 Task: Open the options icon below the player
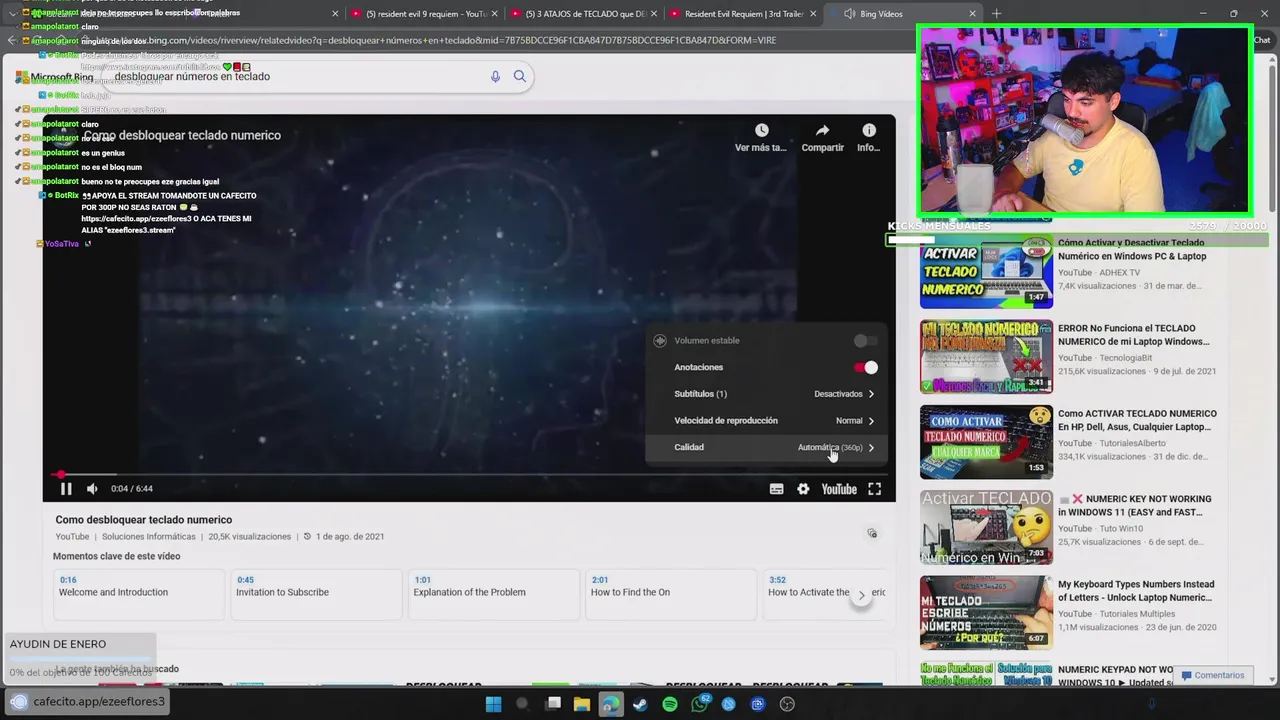[872, 534]
